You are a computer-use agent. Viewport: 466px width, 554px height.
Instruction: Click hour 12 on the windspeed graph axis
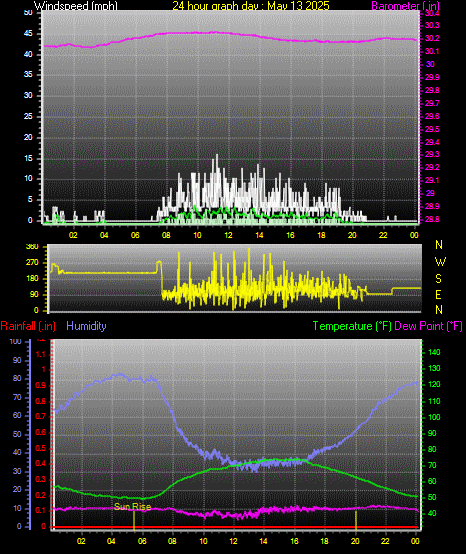click(228, 235)
